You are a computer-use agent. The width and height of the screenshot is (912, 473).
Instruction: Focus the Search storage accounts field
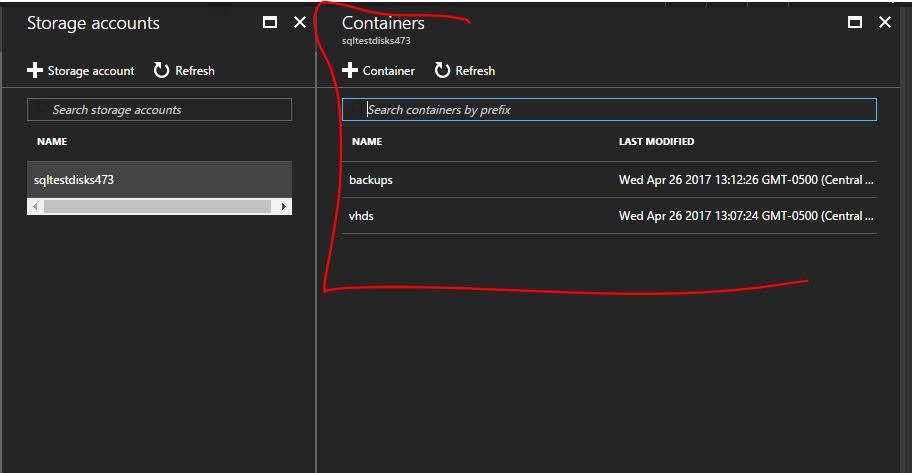point(160,110)
